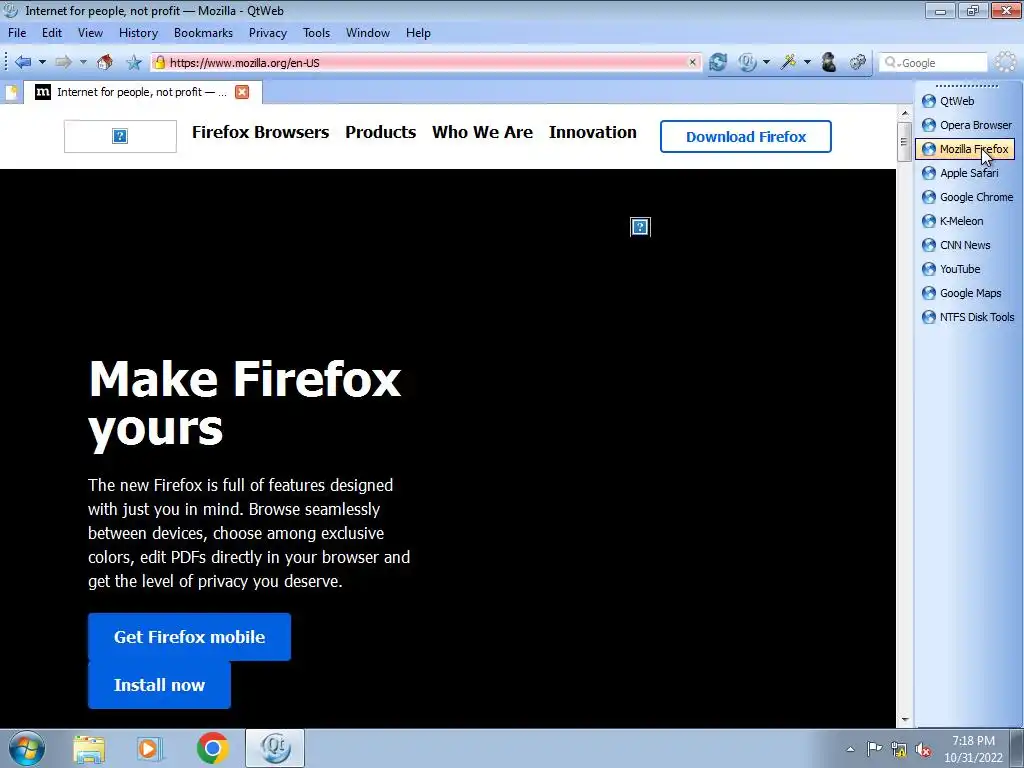1024x768 pixels.
Task: Reload the page with the refresh icon
Action: coord(718,62)
